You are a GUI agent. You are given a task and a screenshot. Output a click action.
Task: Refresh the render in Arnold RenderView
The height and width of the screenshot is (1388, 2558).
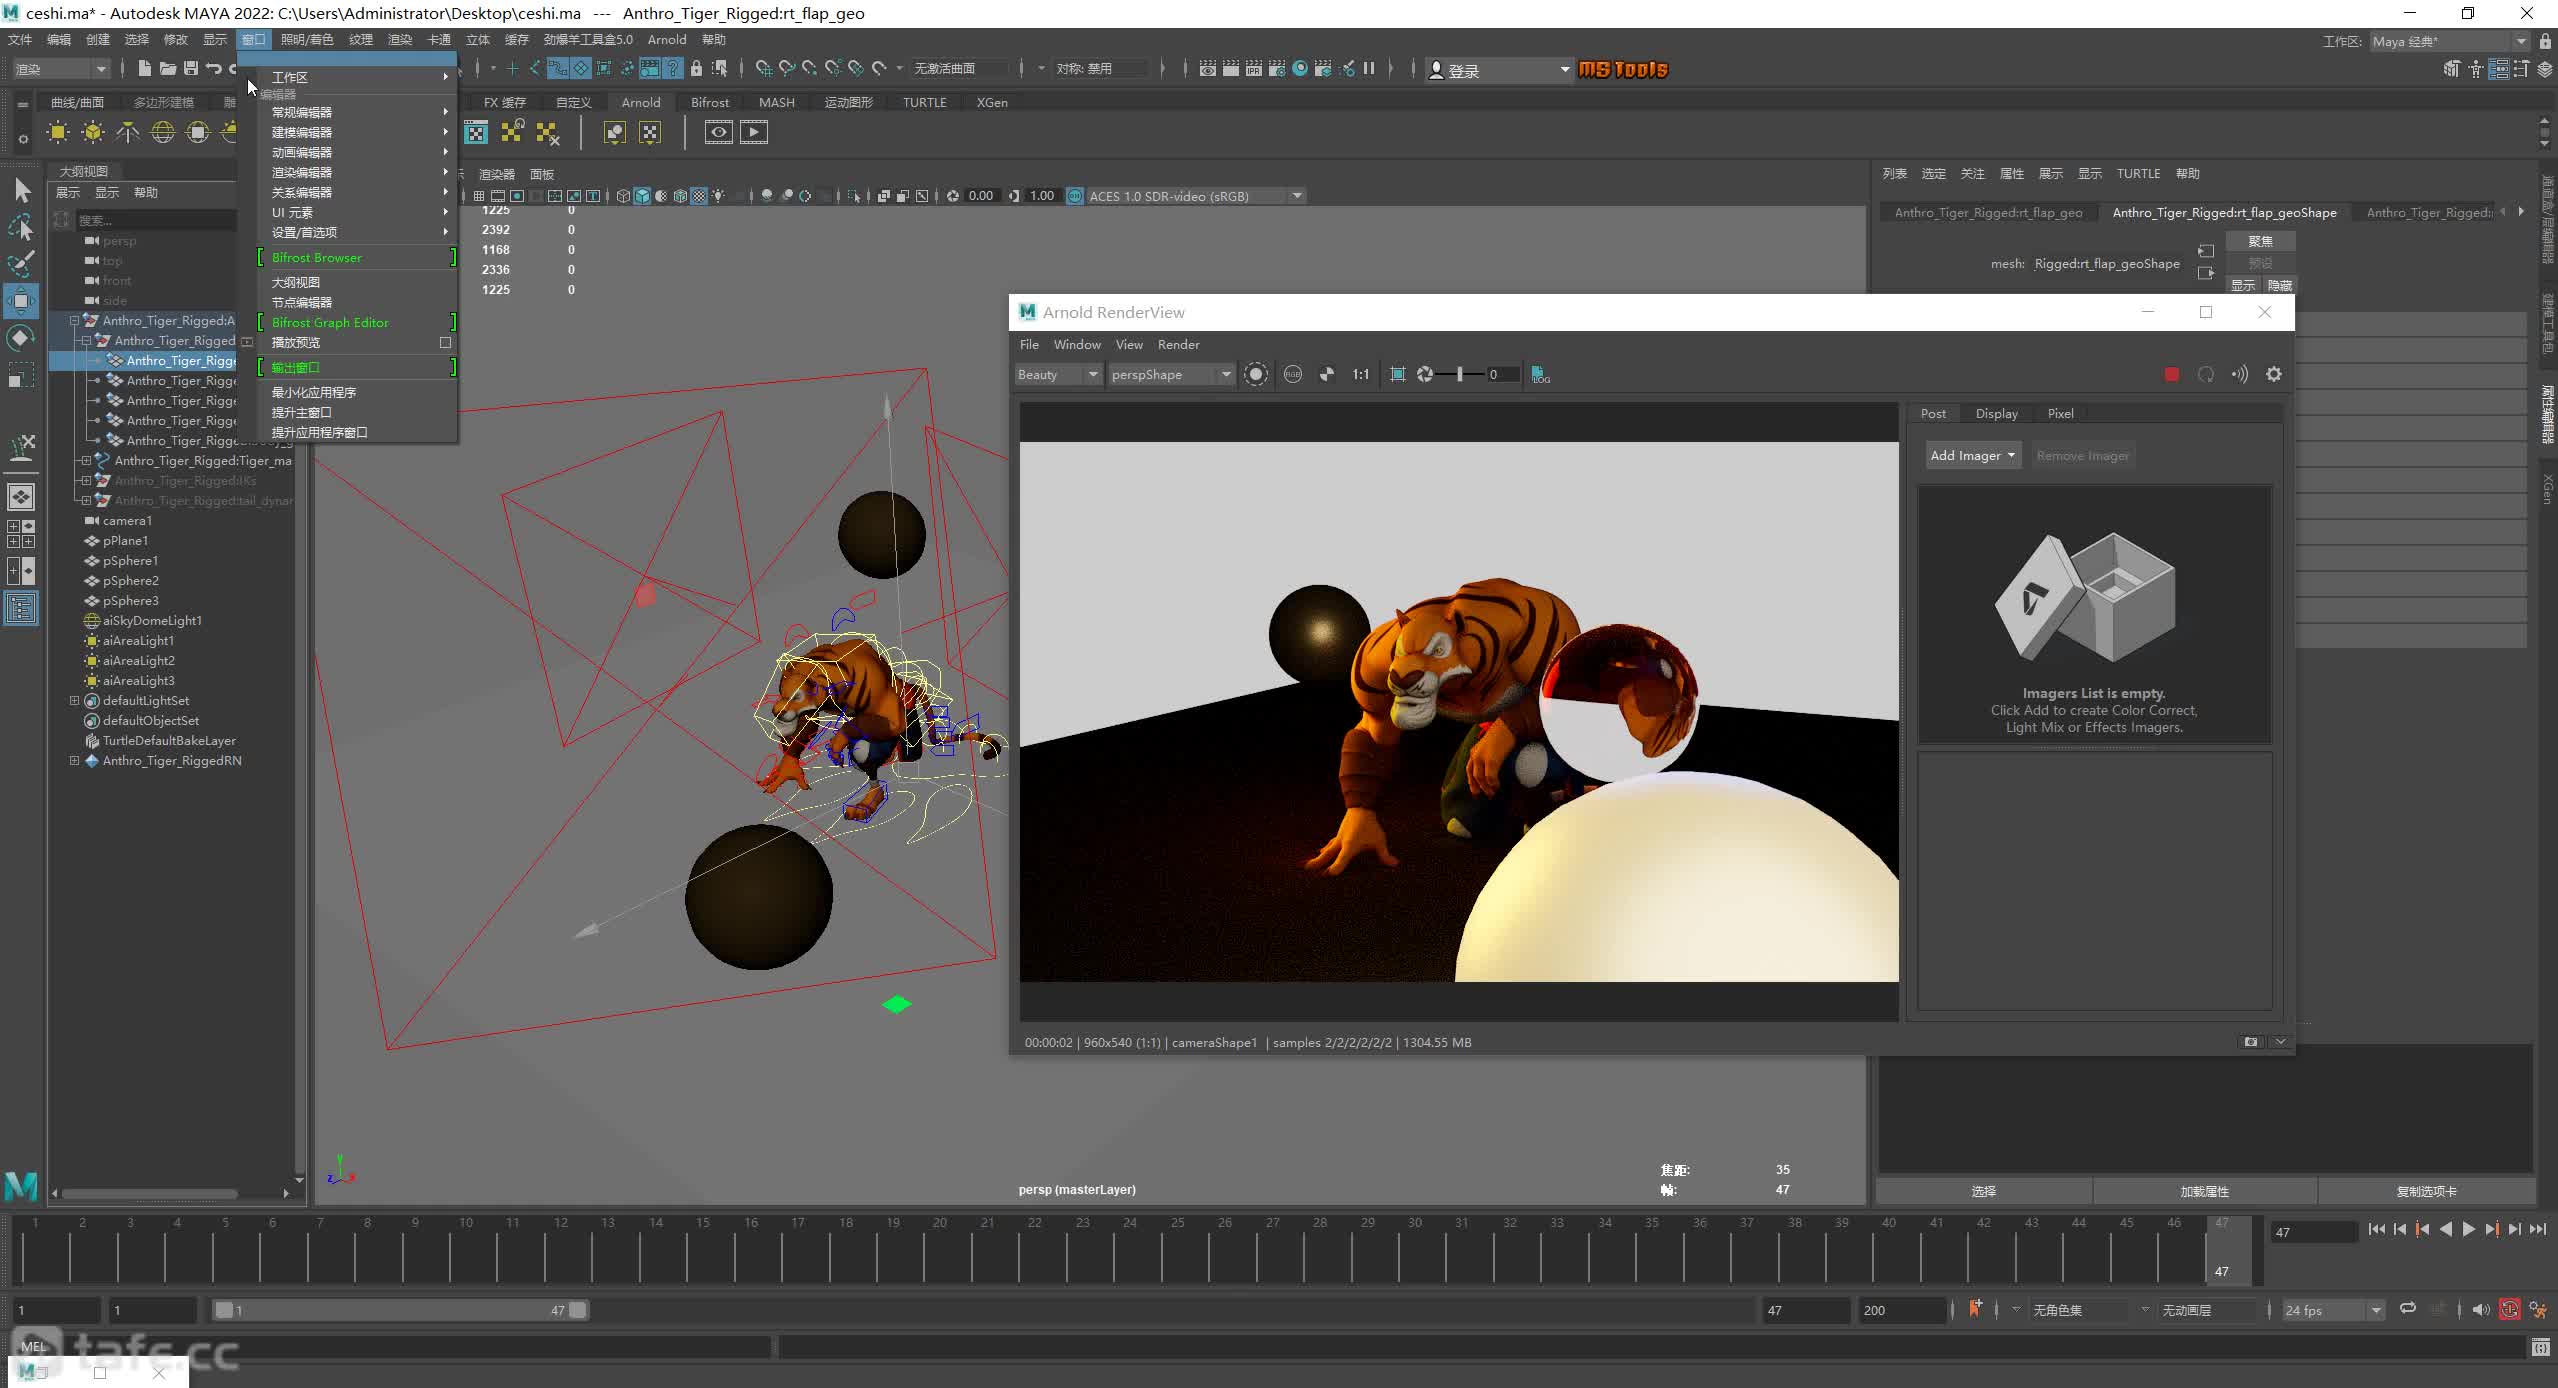point(2206,374)
